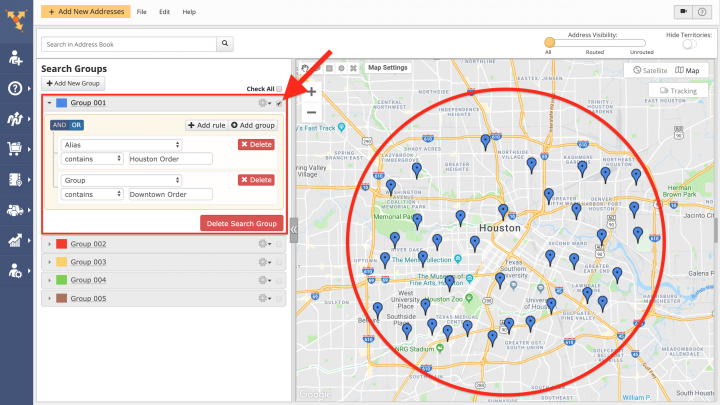Image resolution: width=720 pixels, height=405 pixels.
Task: Expand the Group 005 row
Action: click(50, 298)
